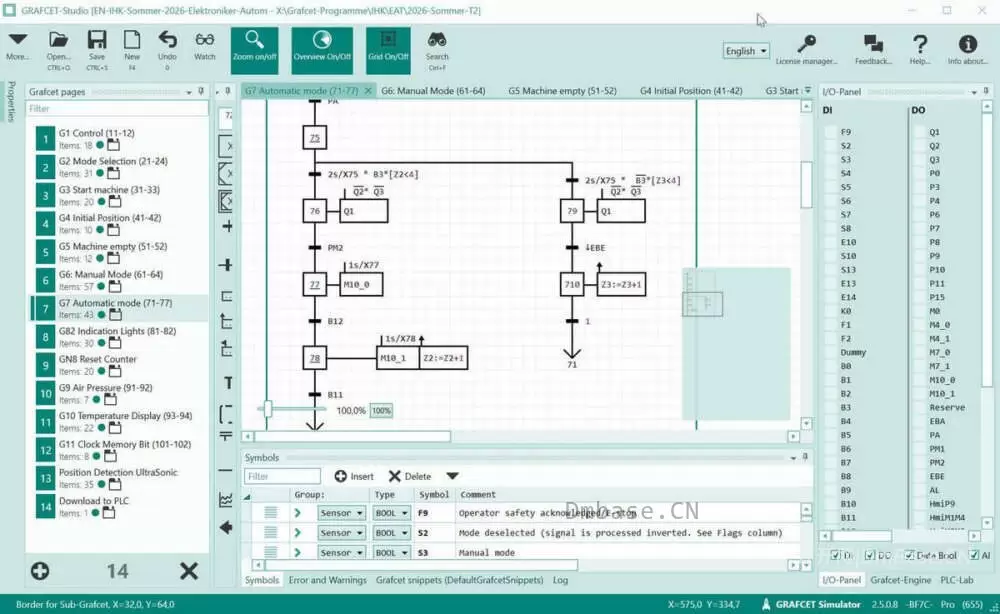Select the horizontal line tool
Screen dimensions: 1000x614
pyautogui.click(x=226, y=471)
